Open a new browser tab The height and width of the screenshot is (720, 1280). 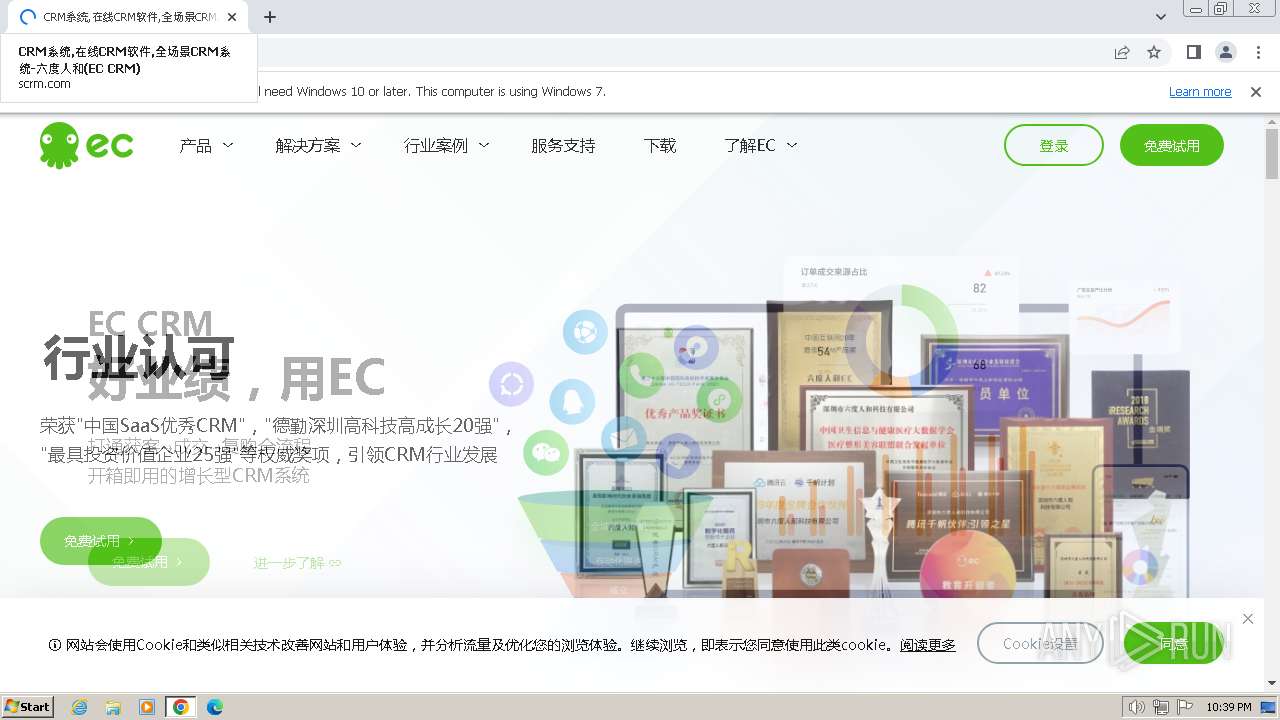point(270,17)
